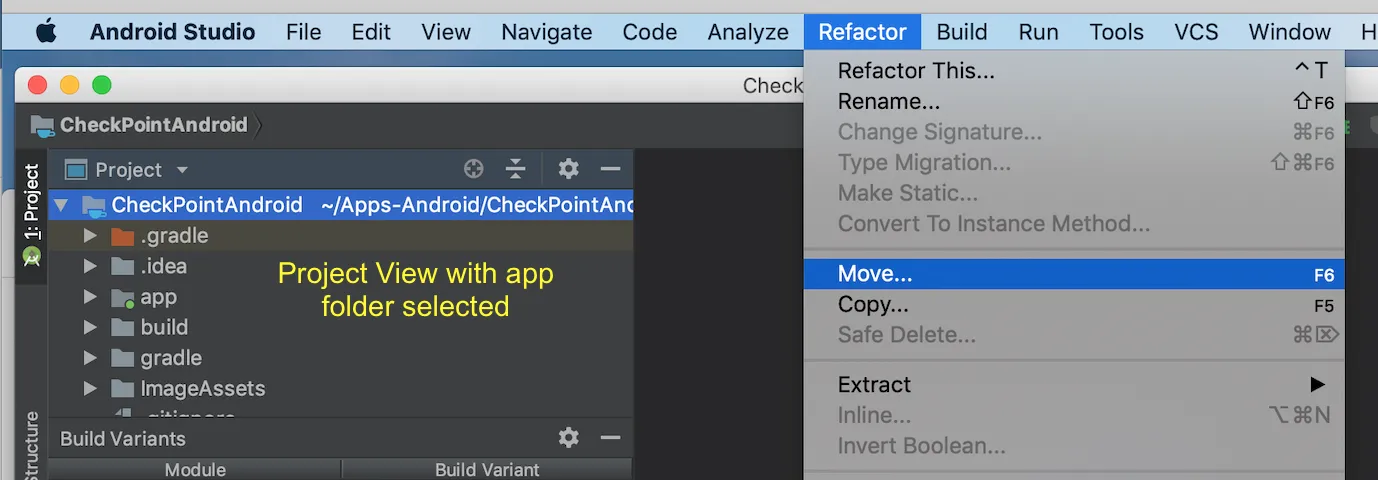Open the VCS menu
Viewport: 1378px width, 480px height.
[1196, 32]
